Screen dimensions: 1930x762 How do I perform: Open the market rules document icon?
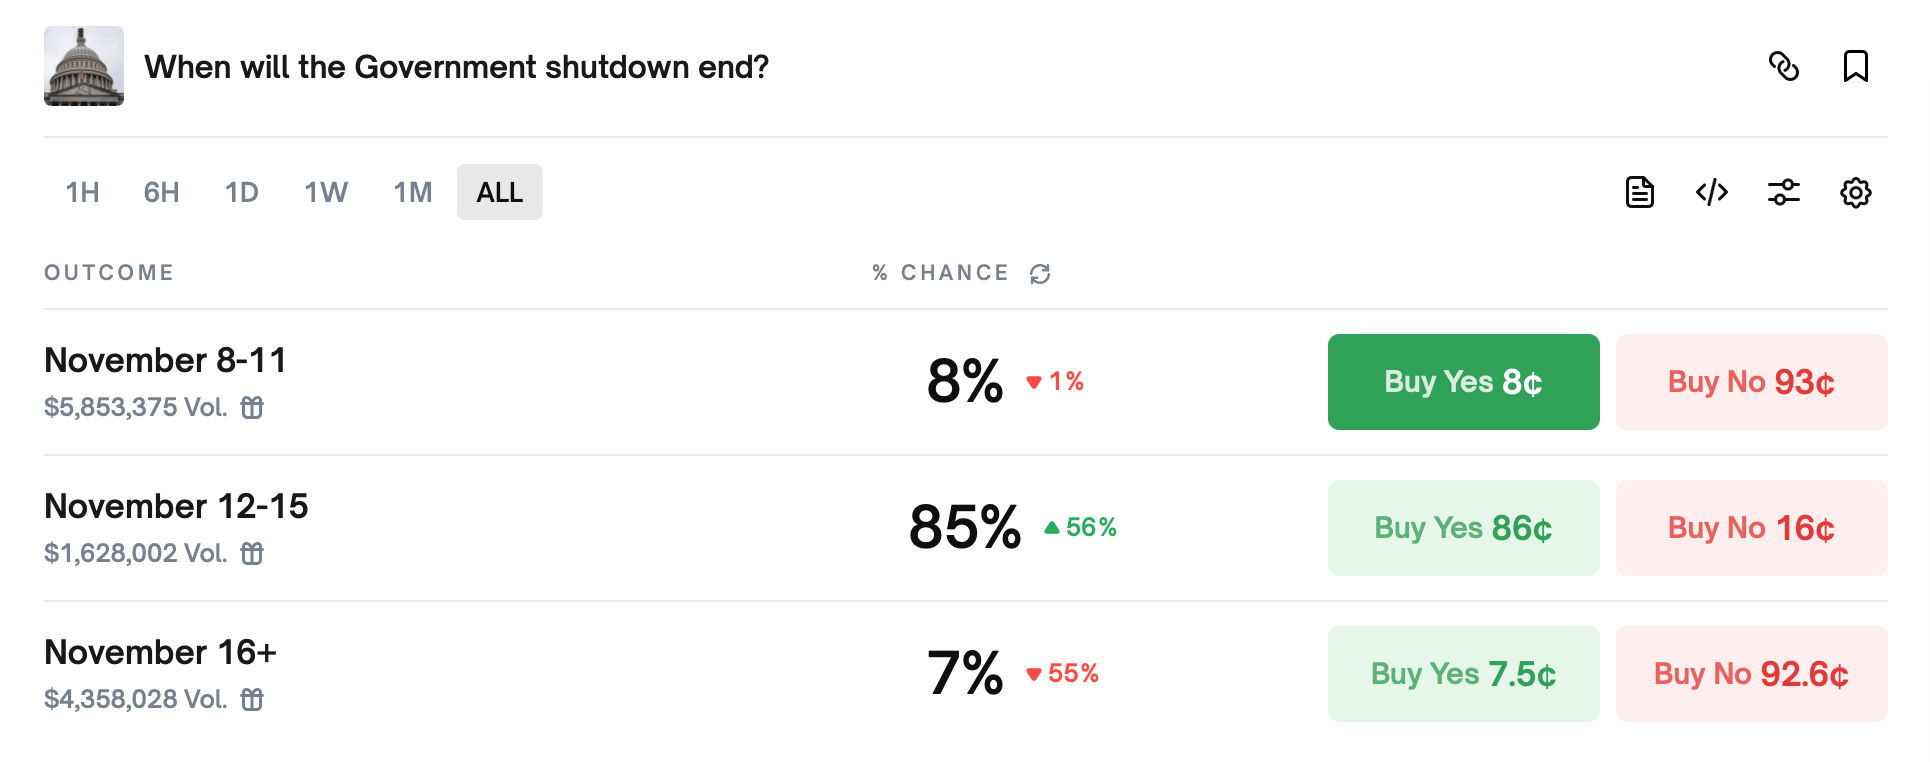click(1639, 192)
